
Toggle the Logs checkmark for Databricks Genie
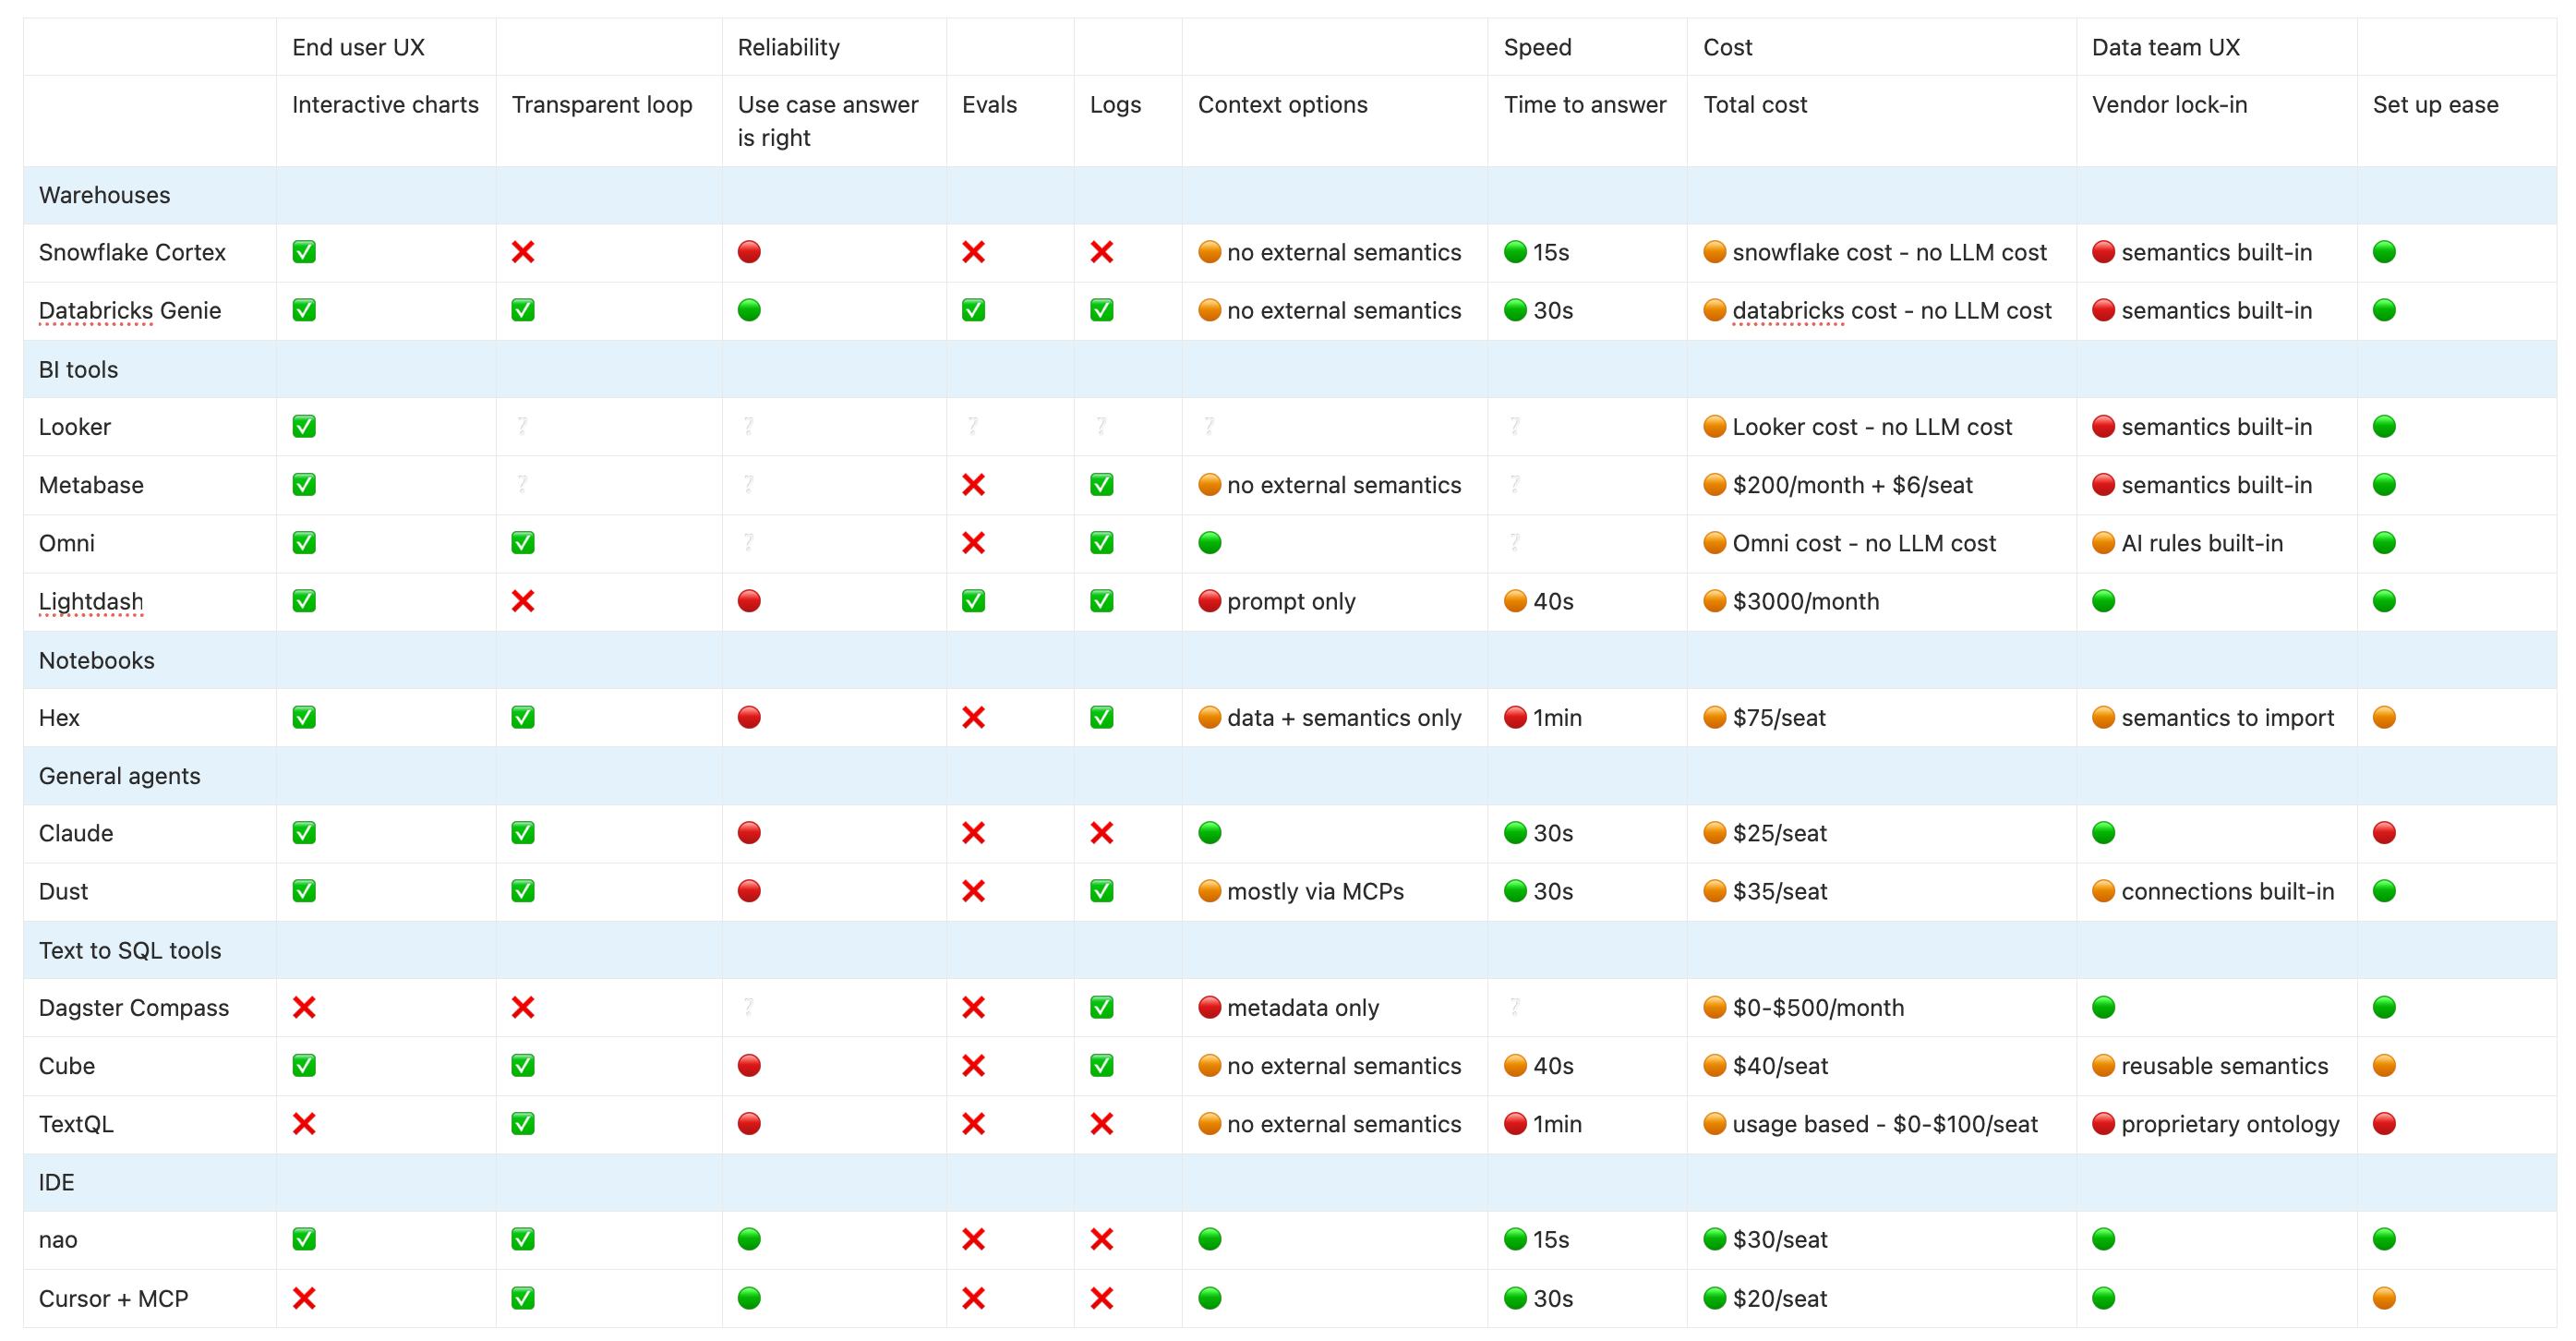click(x=1101, y=310)
